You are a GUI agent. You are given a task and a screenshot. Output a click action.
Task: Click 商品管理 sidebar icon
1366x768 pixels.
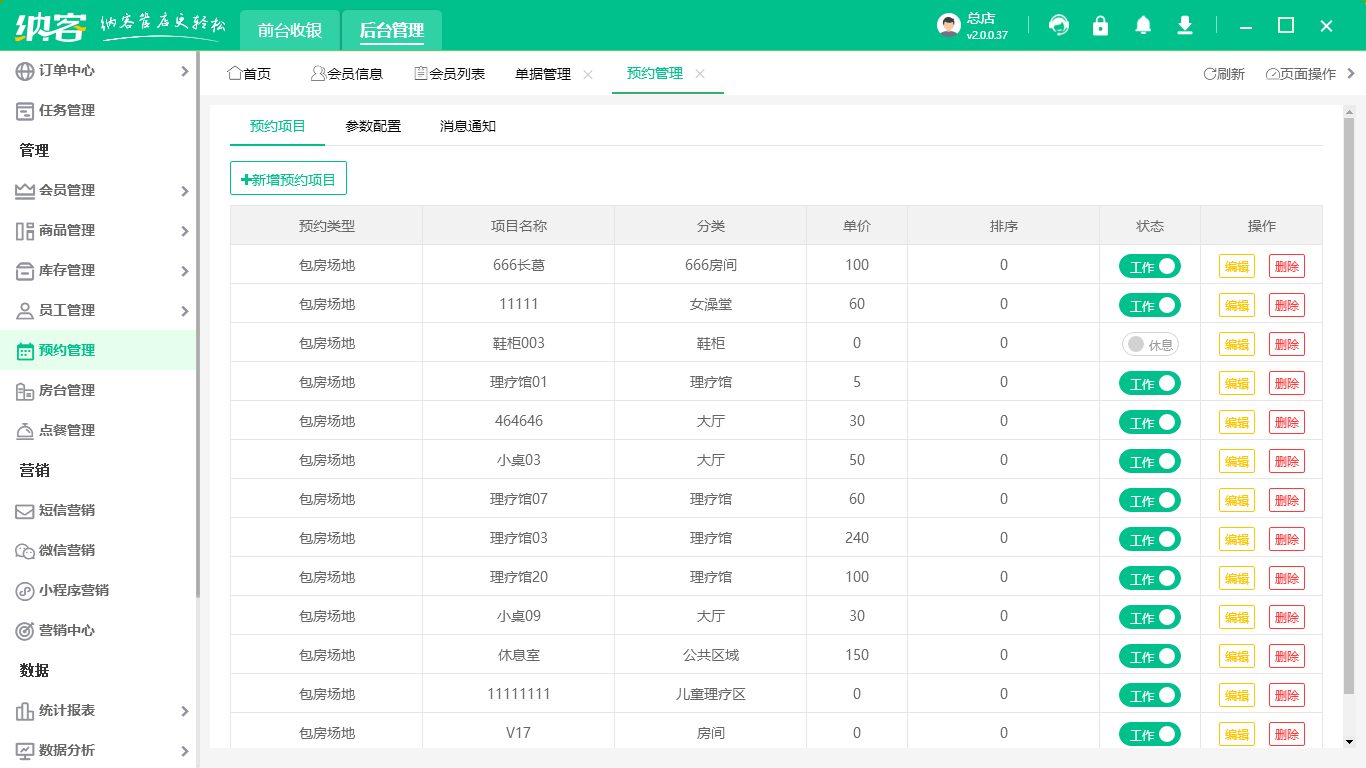pyautogui.click(x=25, y=231)
